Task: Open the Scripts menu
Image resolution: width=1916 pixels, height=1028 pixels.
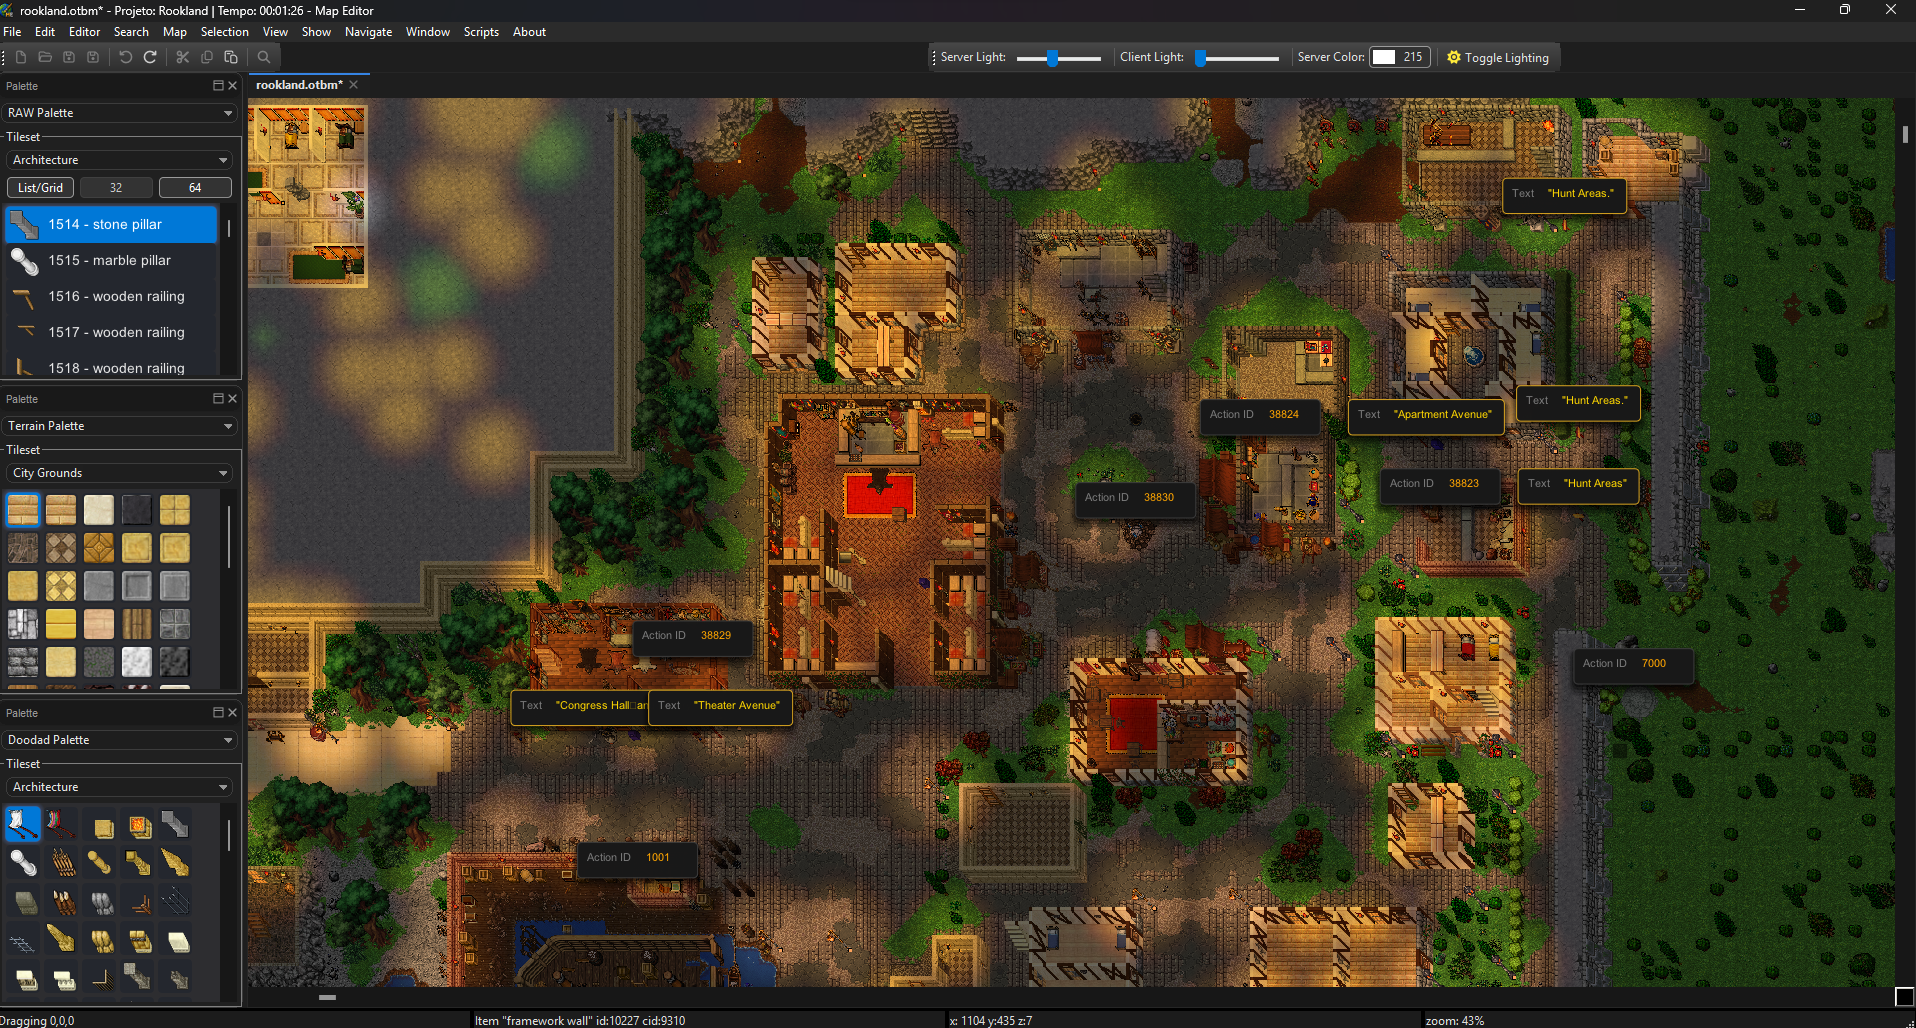Action: click(x=481, y=32)
